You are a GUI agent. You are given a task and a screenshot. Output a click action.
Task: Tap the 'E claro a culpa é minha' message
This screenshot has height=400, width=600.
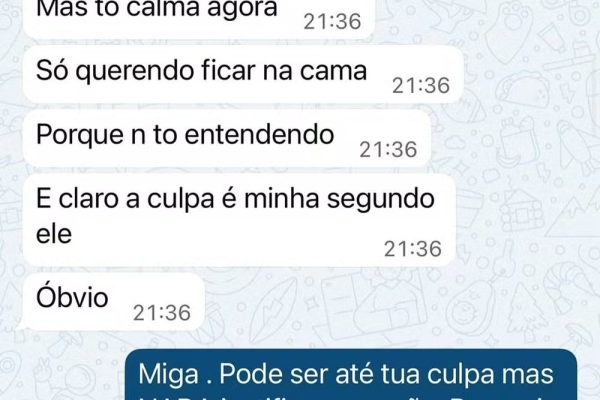[240, 220]
